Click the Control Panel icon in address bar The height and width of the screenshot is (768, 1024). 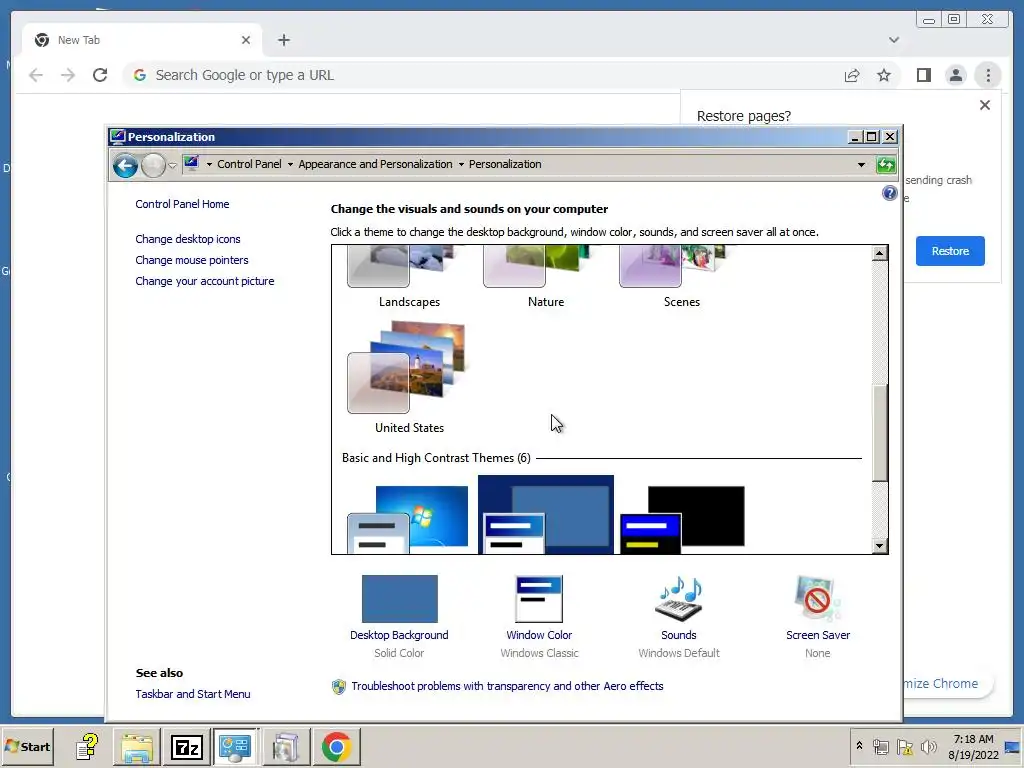tap(191, 163)
